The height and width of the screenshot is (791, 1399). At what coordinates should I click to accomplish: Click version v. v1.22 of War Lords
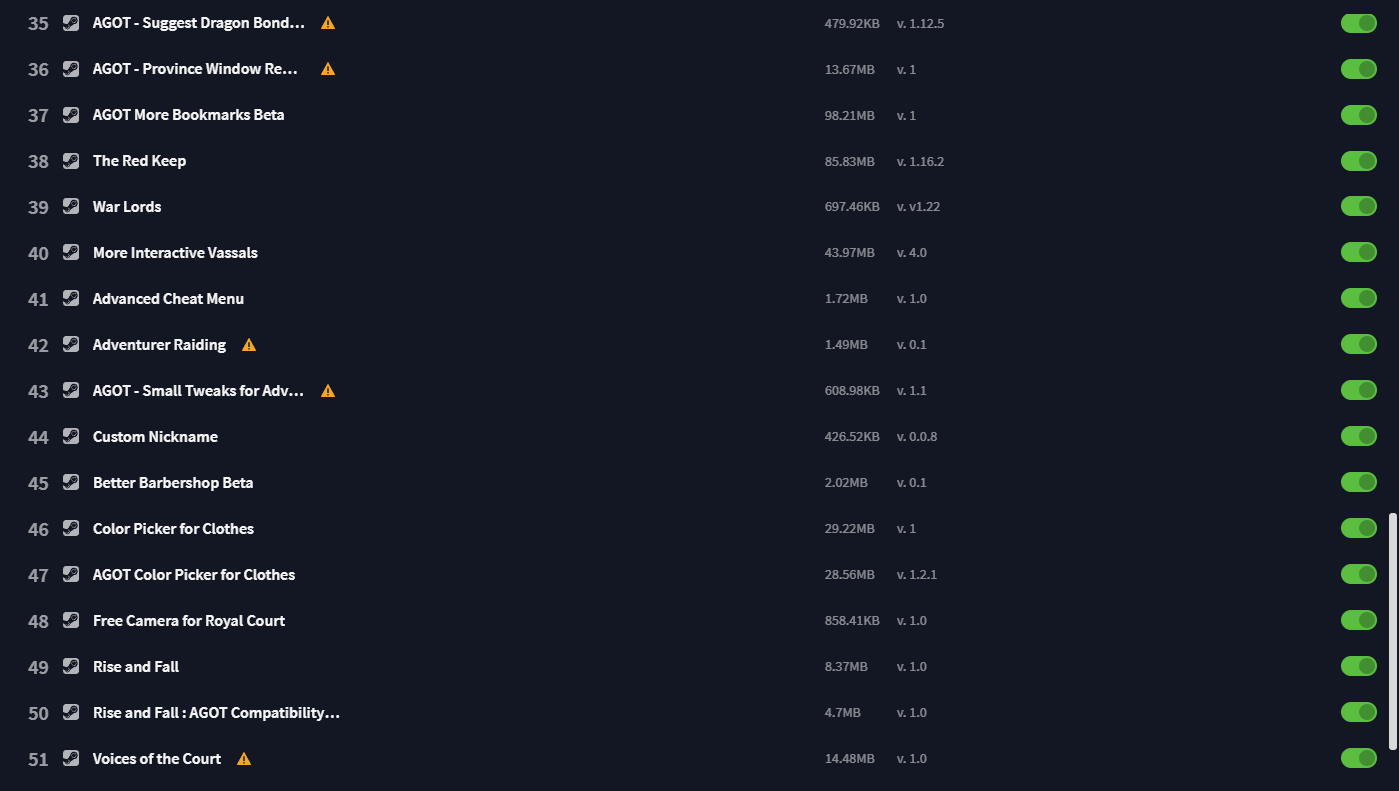tap(918, 207)
